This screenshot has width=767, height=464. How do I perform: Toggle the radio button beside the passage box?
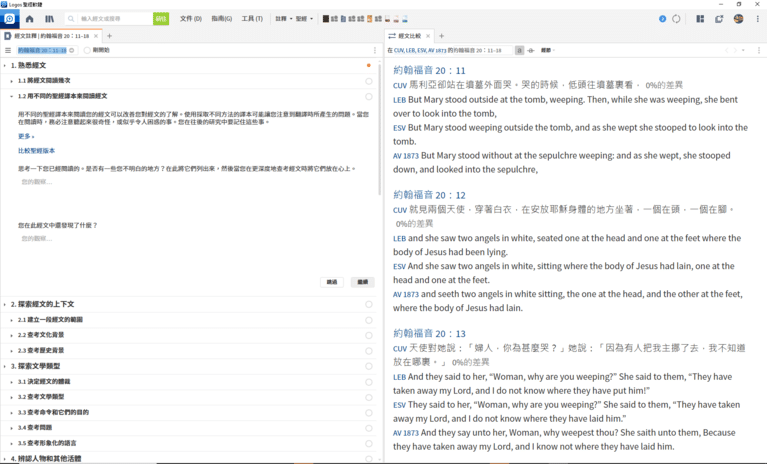click(x=87, y=50)
